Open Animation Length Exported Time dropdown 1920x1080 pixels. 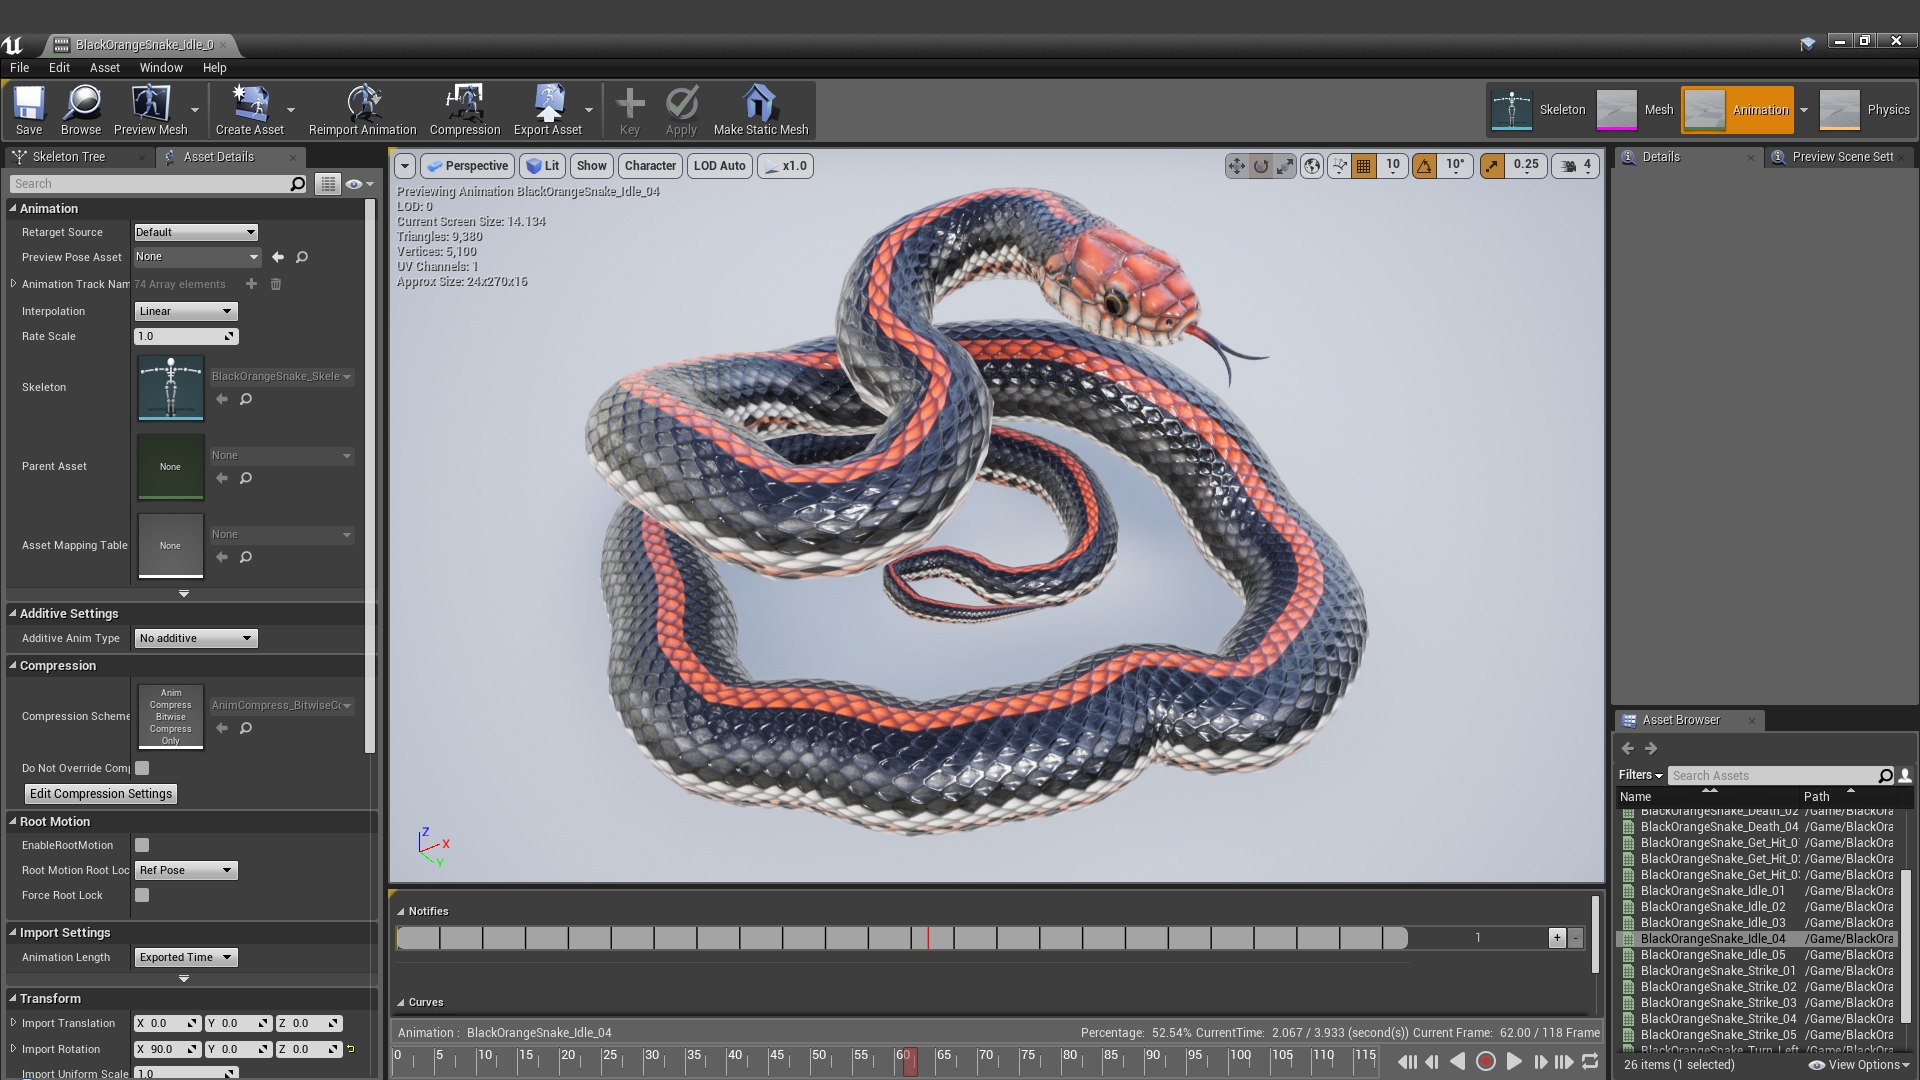point(186,957)
